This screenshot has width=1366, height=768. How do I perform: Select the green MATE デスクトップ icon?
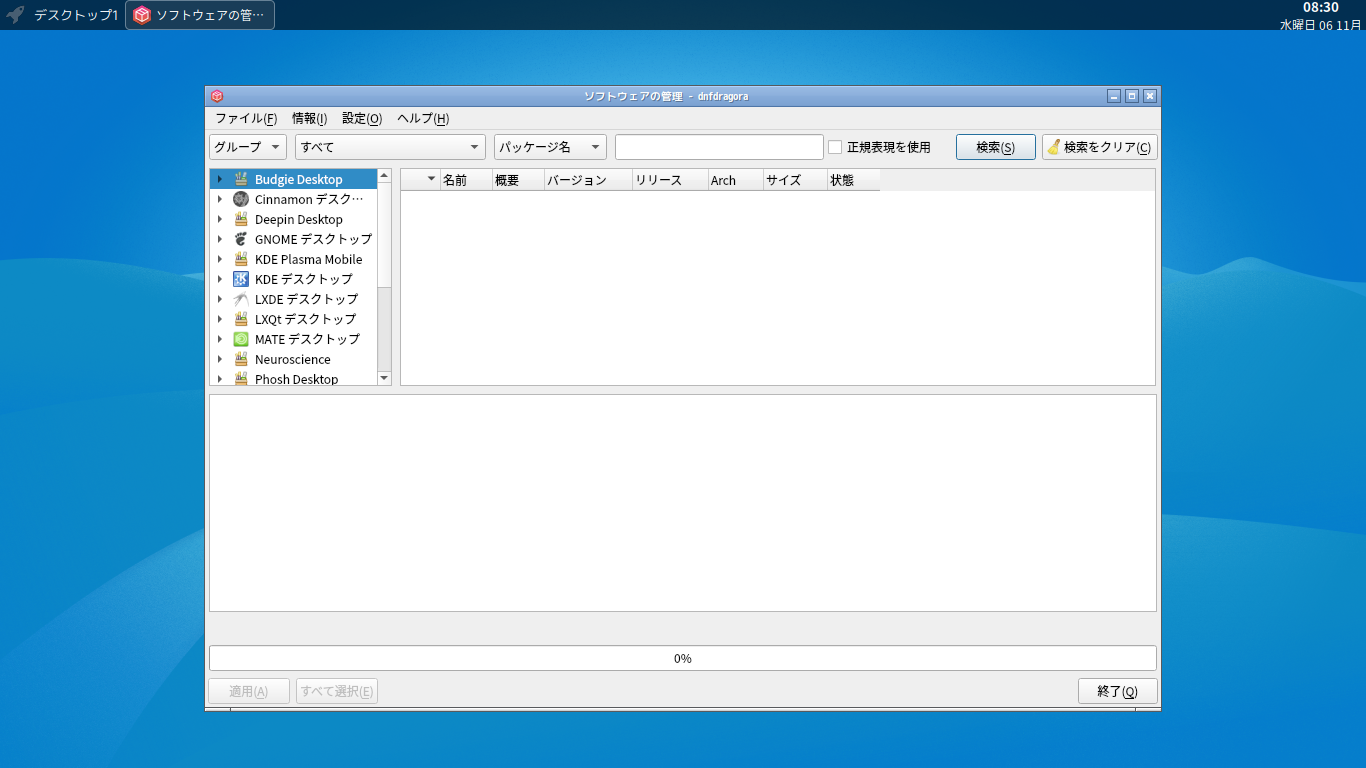(241, 339)
